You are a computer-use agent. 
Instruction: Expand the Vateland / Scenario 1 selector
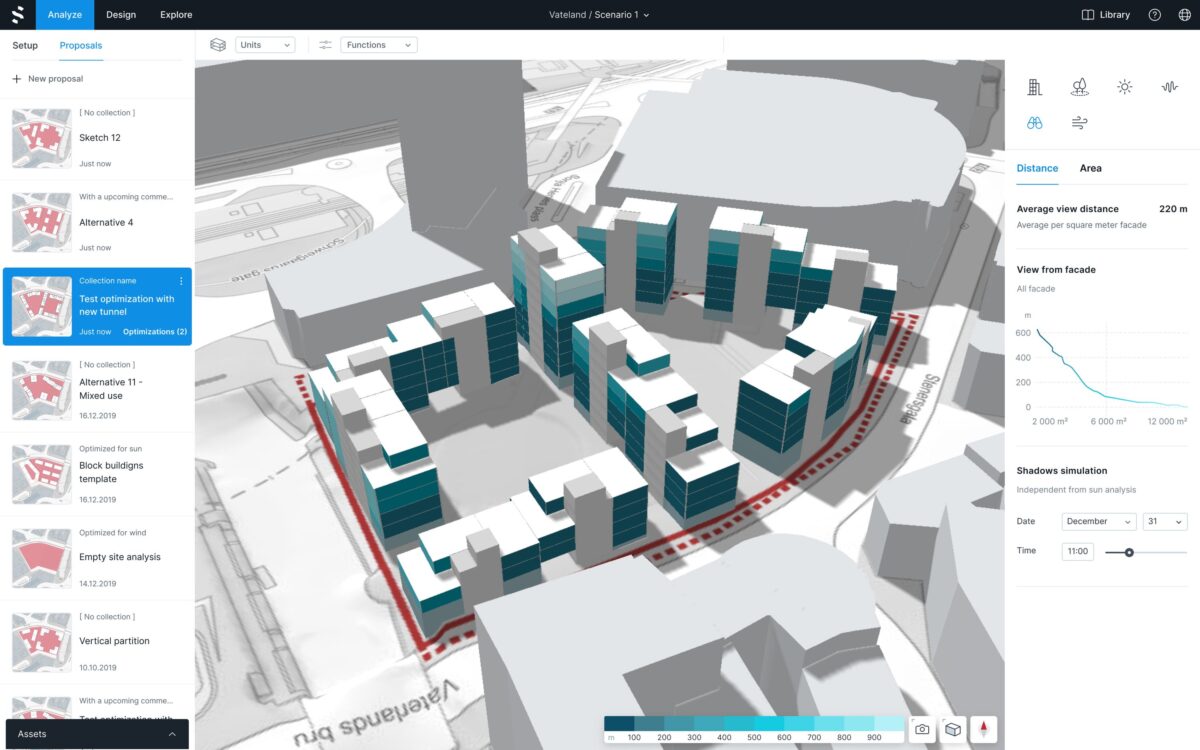click(599, 15)
